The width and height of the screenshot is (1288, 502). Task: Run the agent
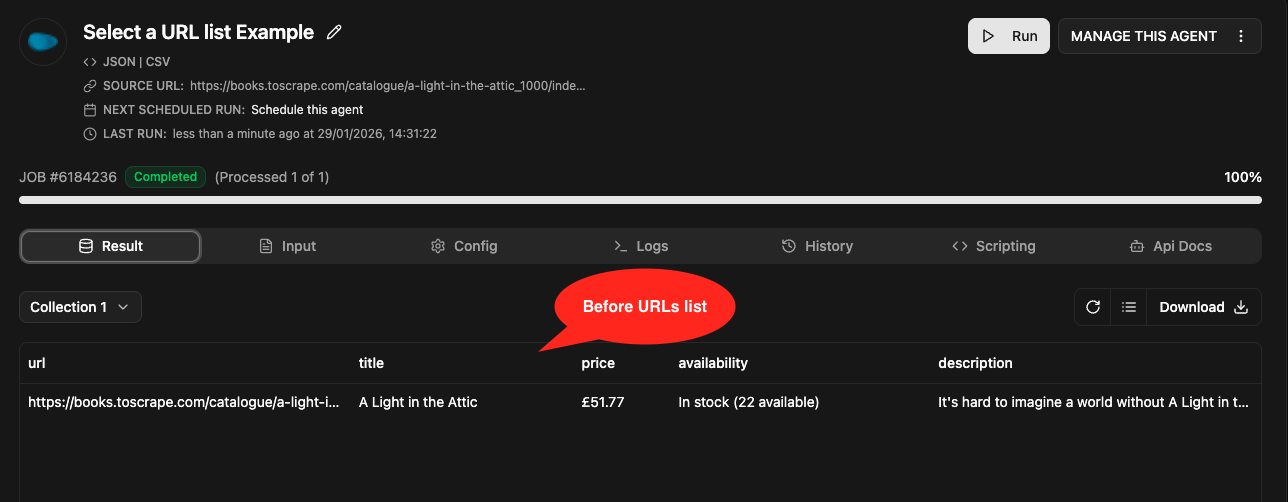pos(1008,36)
